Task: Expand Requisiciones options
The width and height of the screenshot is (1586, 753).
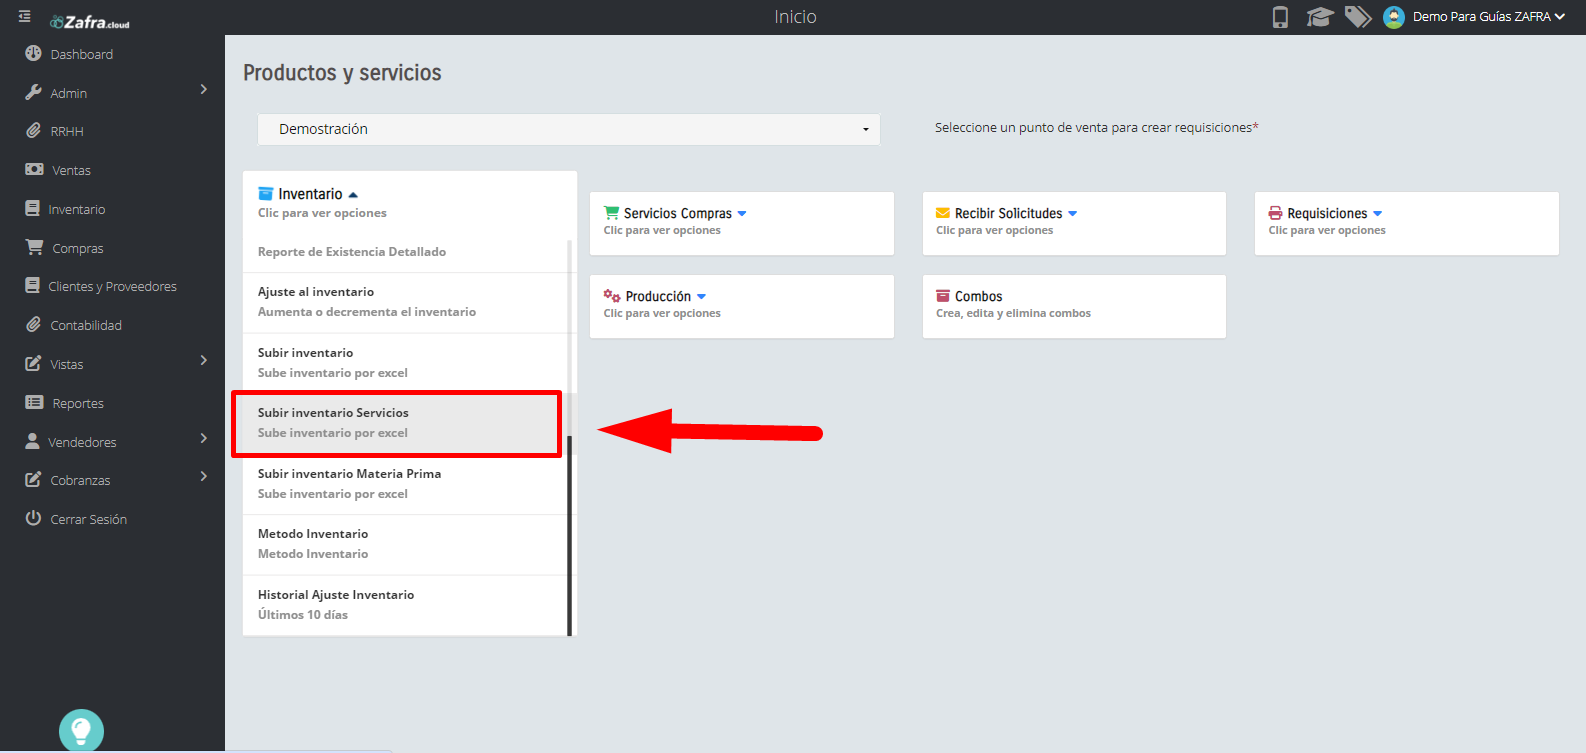Action: pos(1378,214)
